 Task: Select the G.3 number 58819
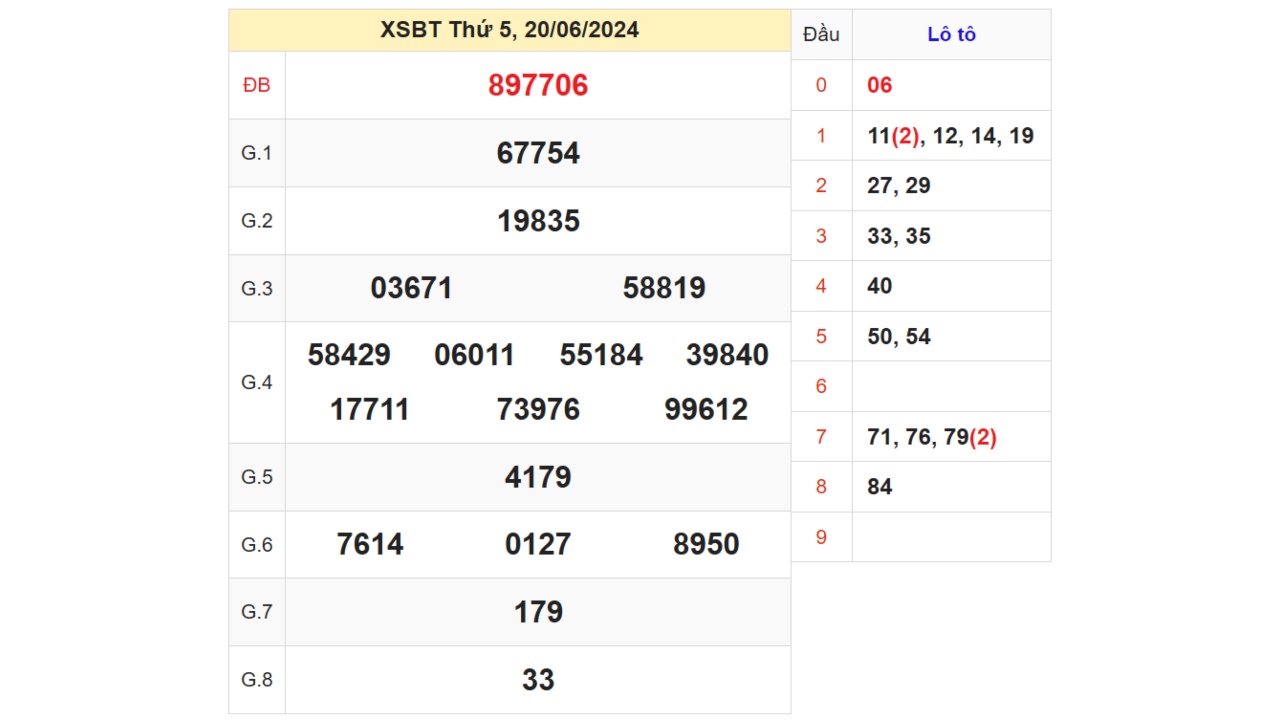point(664,288)
